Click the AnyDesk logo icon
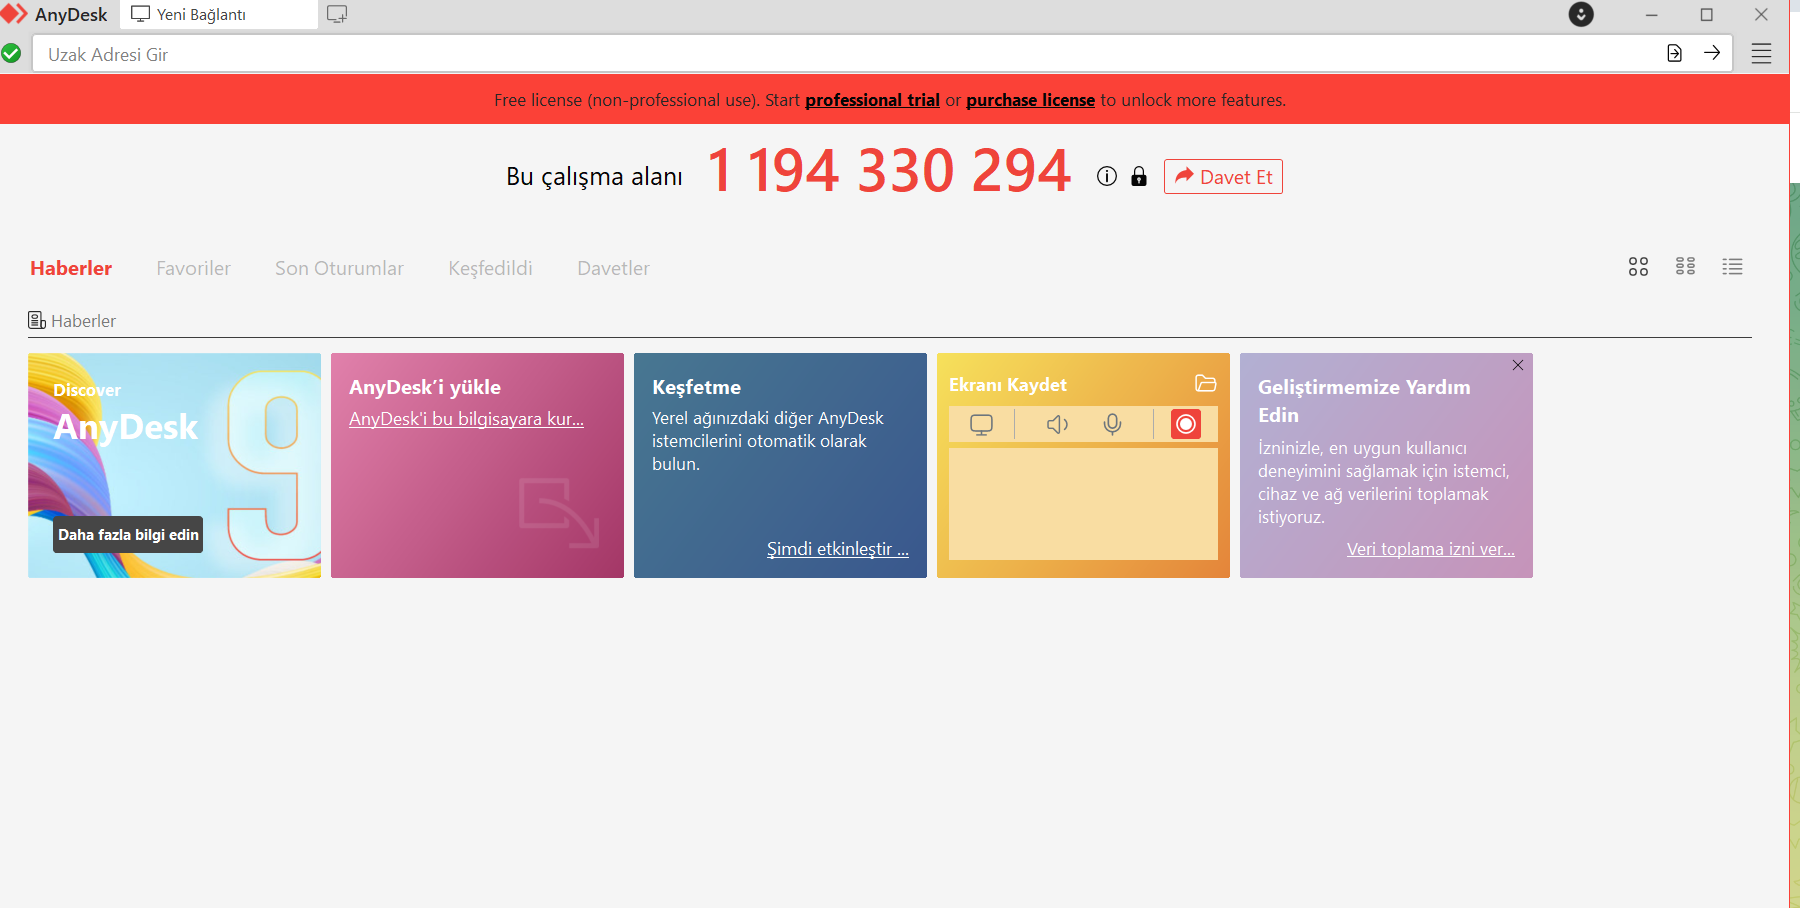Screen dimensions: 1800x908 14,14
